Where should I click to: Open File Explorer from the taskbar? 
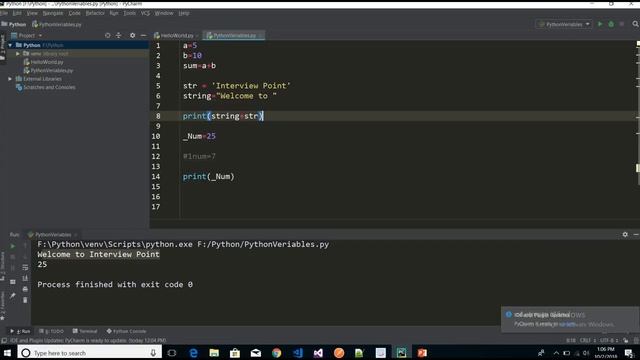[214, 353]
